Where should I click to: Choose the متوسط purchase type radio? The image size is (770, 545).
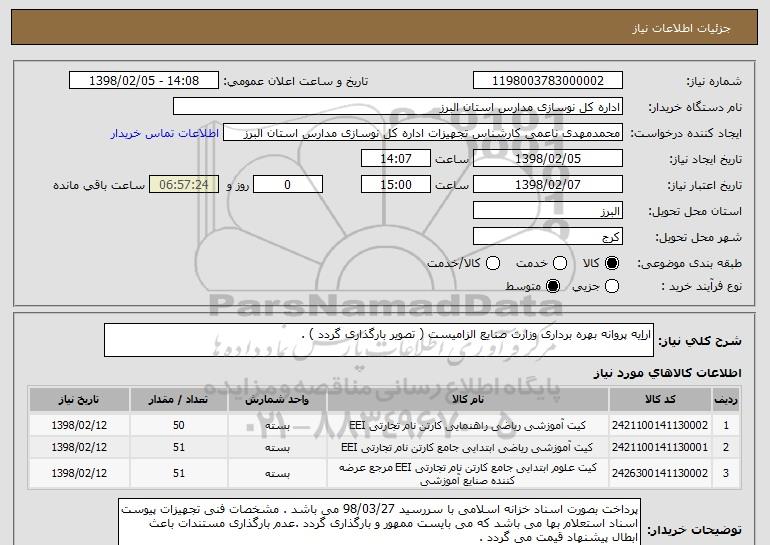click(x=553, y=286)
